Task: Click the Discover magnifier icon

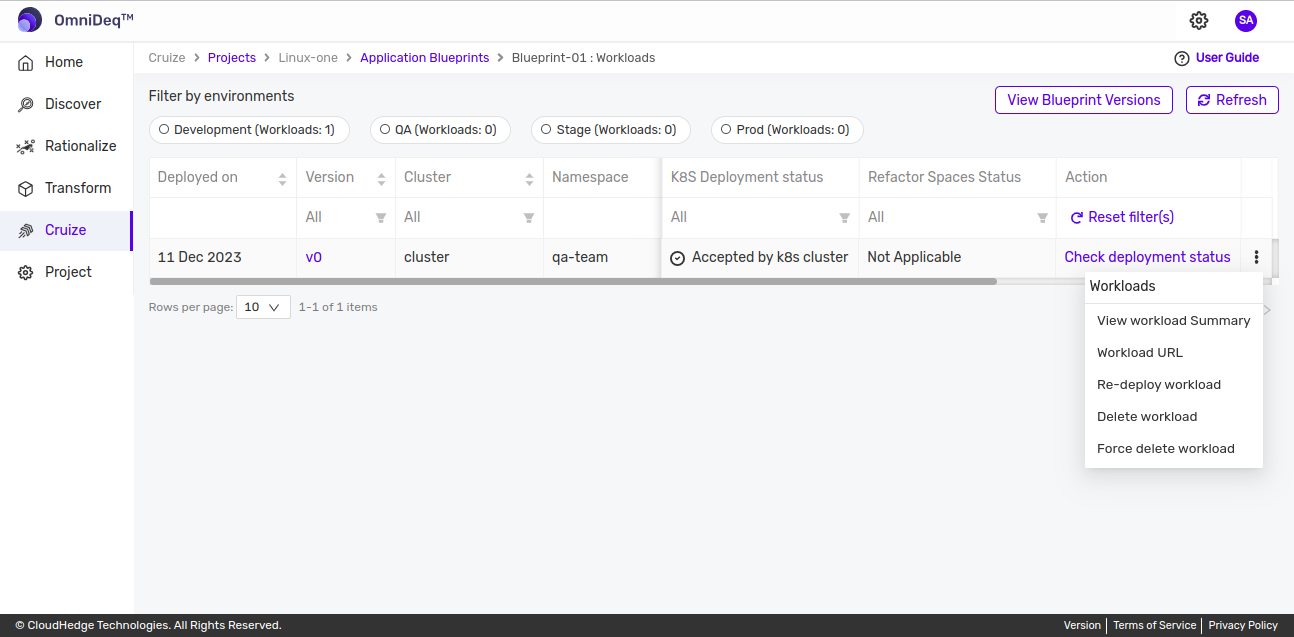Action: tap(26, 104)
